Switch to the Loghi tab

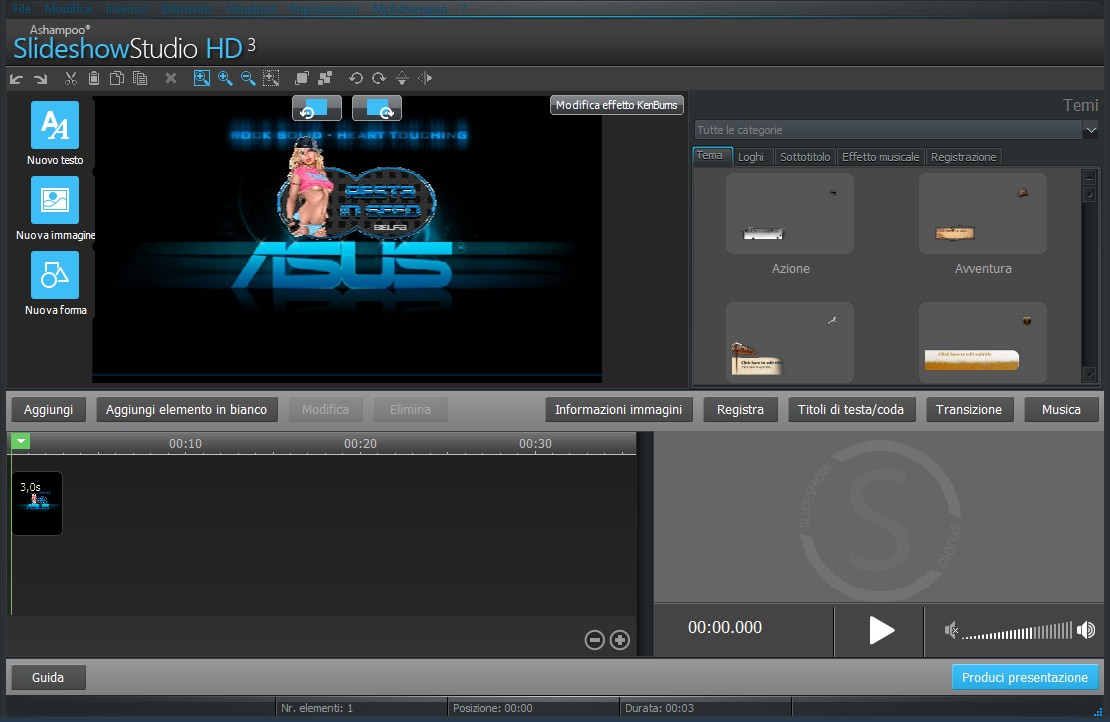(750, 156)
